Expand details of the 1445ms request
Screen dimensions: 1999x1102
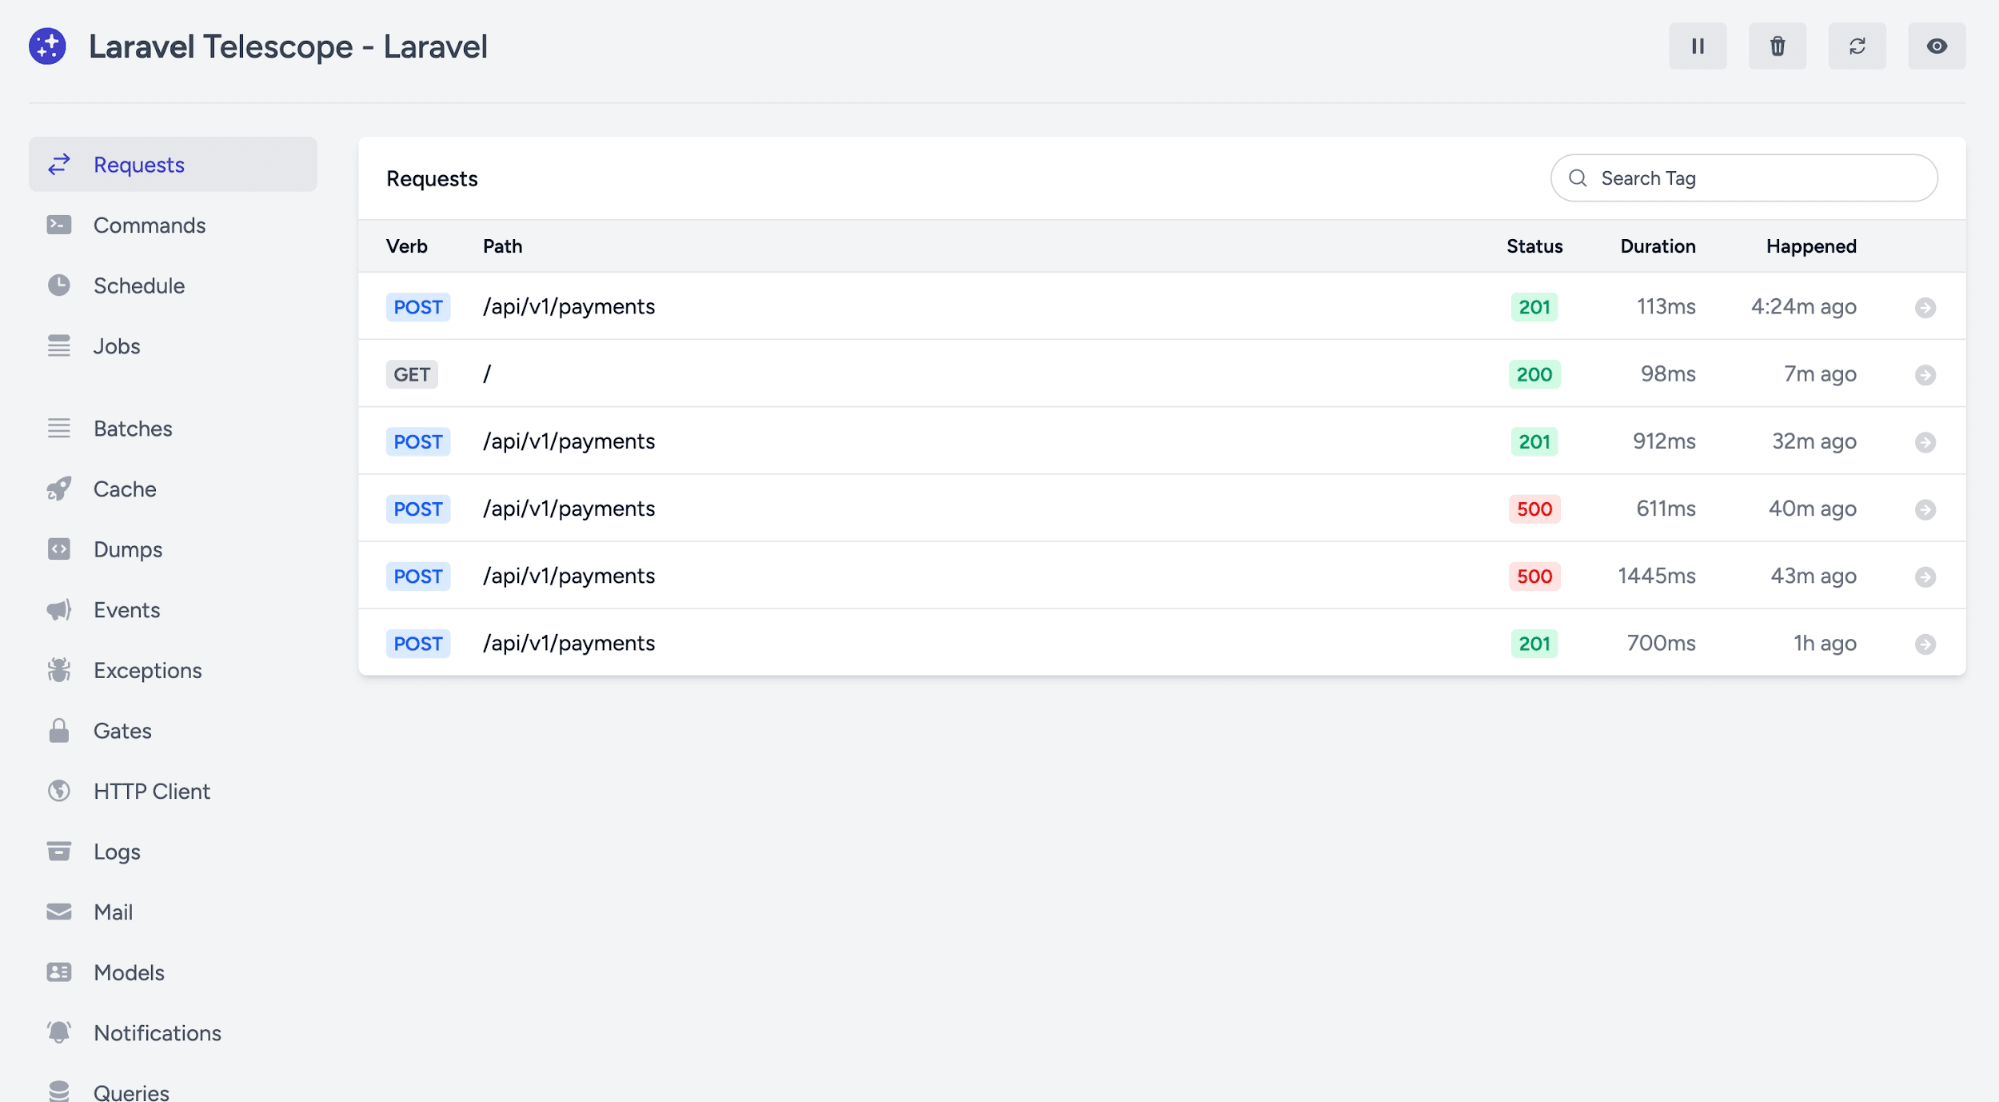1925,576
